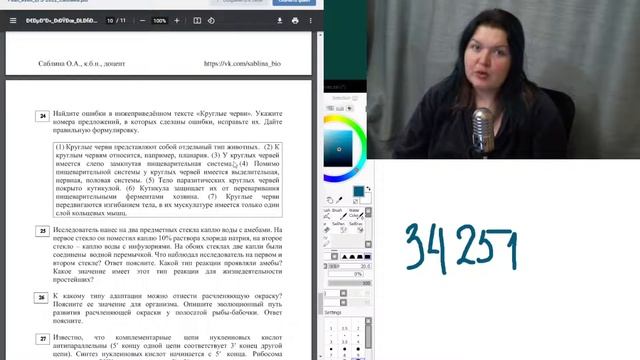Pick a shade in the saturation square
The width and height of the screenshot is (640, 360).
pos(338,149)
